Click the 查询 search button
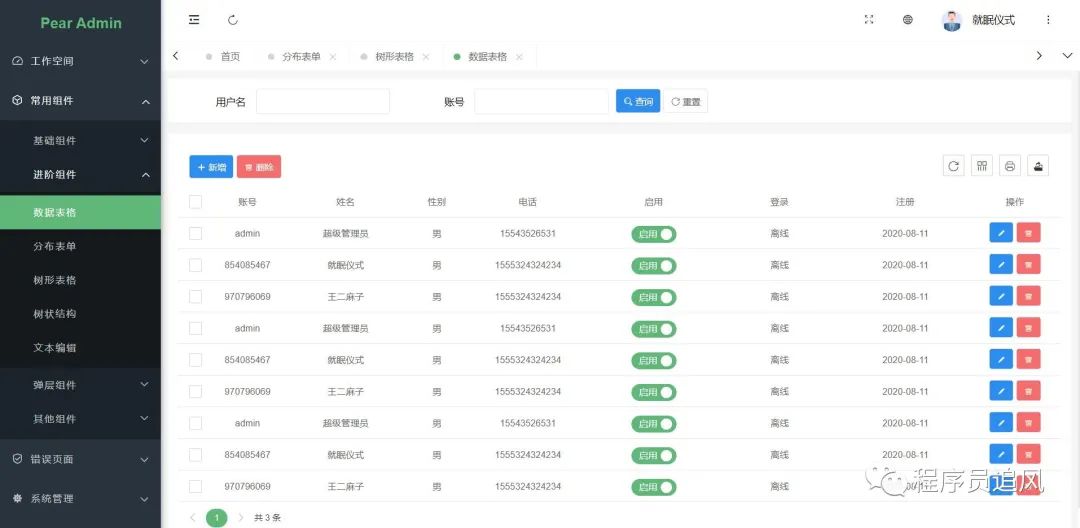The width and height of the screenshot is (1080, 528). pos(638,101)
